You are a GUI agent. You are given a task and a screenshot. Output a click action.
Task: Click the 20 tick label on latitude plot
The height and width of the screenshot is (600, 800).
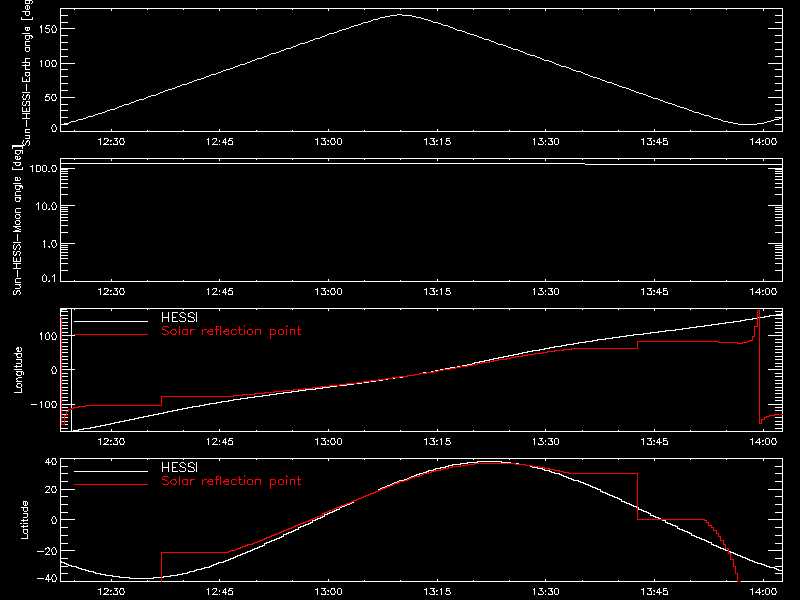[51, 490]
